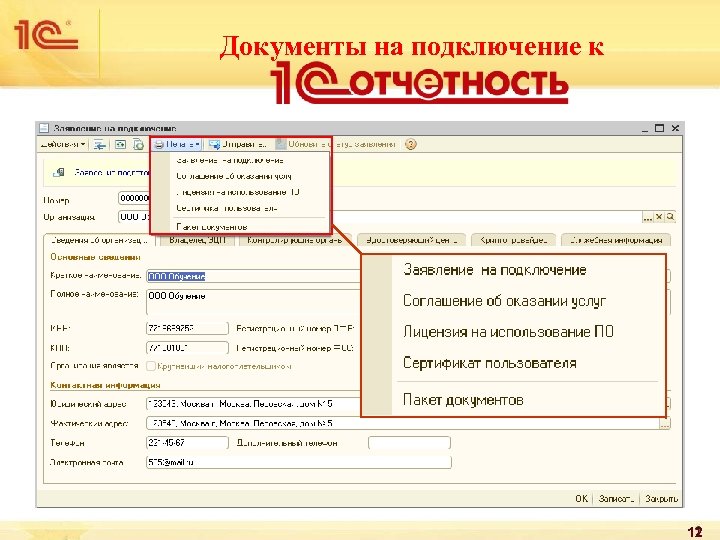This screenshot has height=540, width=720.
Task: Select Пакет документов in Печать menu
Action: [212, 227]
